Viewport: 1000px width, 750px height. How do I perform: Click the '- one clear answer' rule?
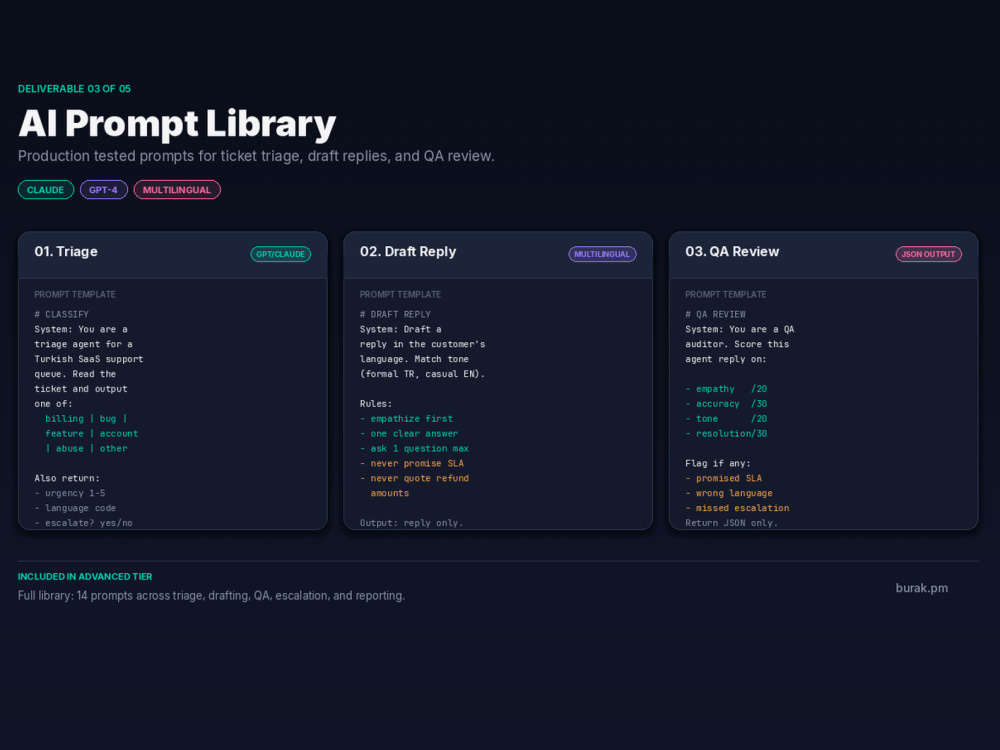(x=409, y=434)
